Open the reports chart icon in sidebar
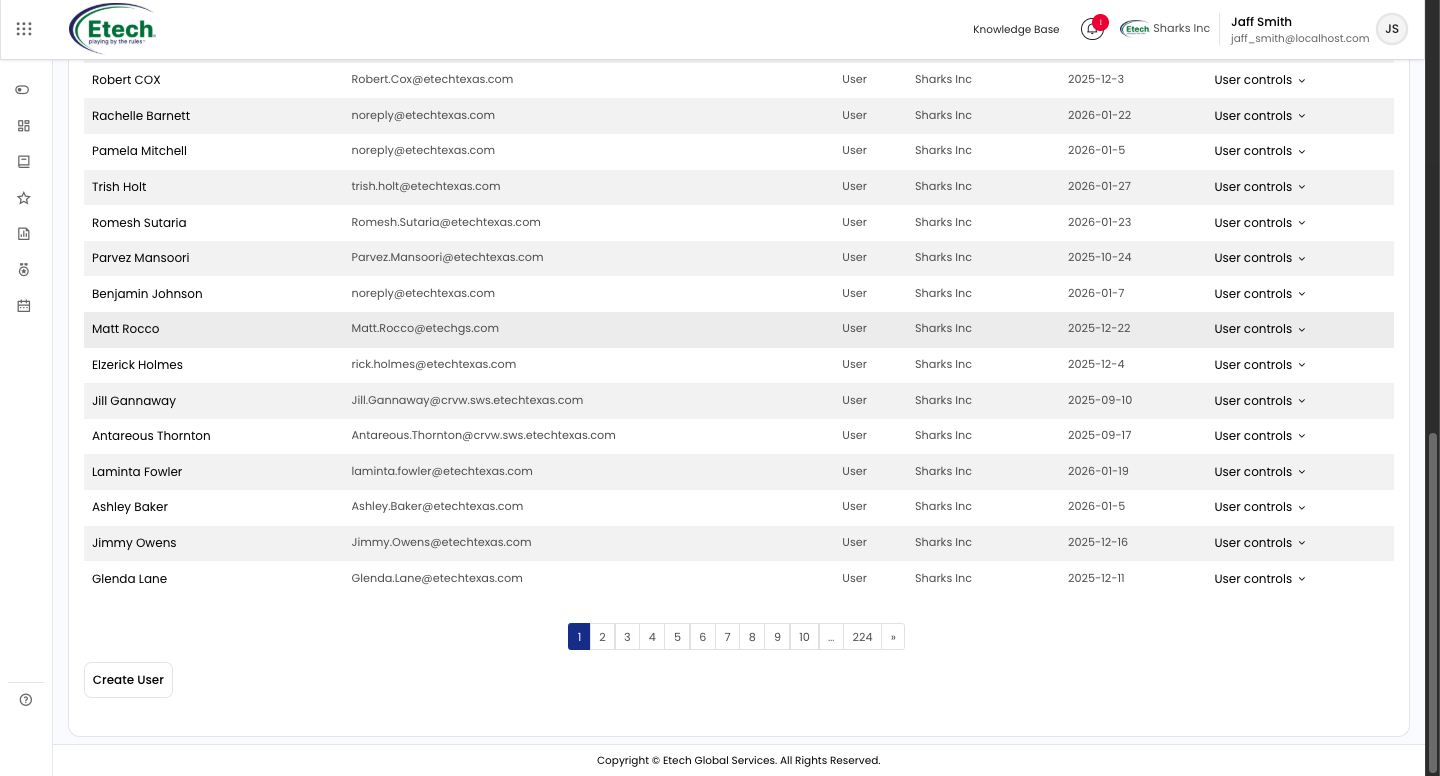 (x=24, y=234)
